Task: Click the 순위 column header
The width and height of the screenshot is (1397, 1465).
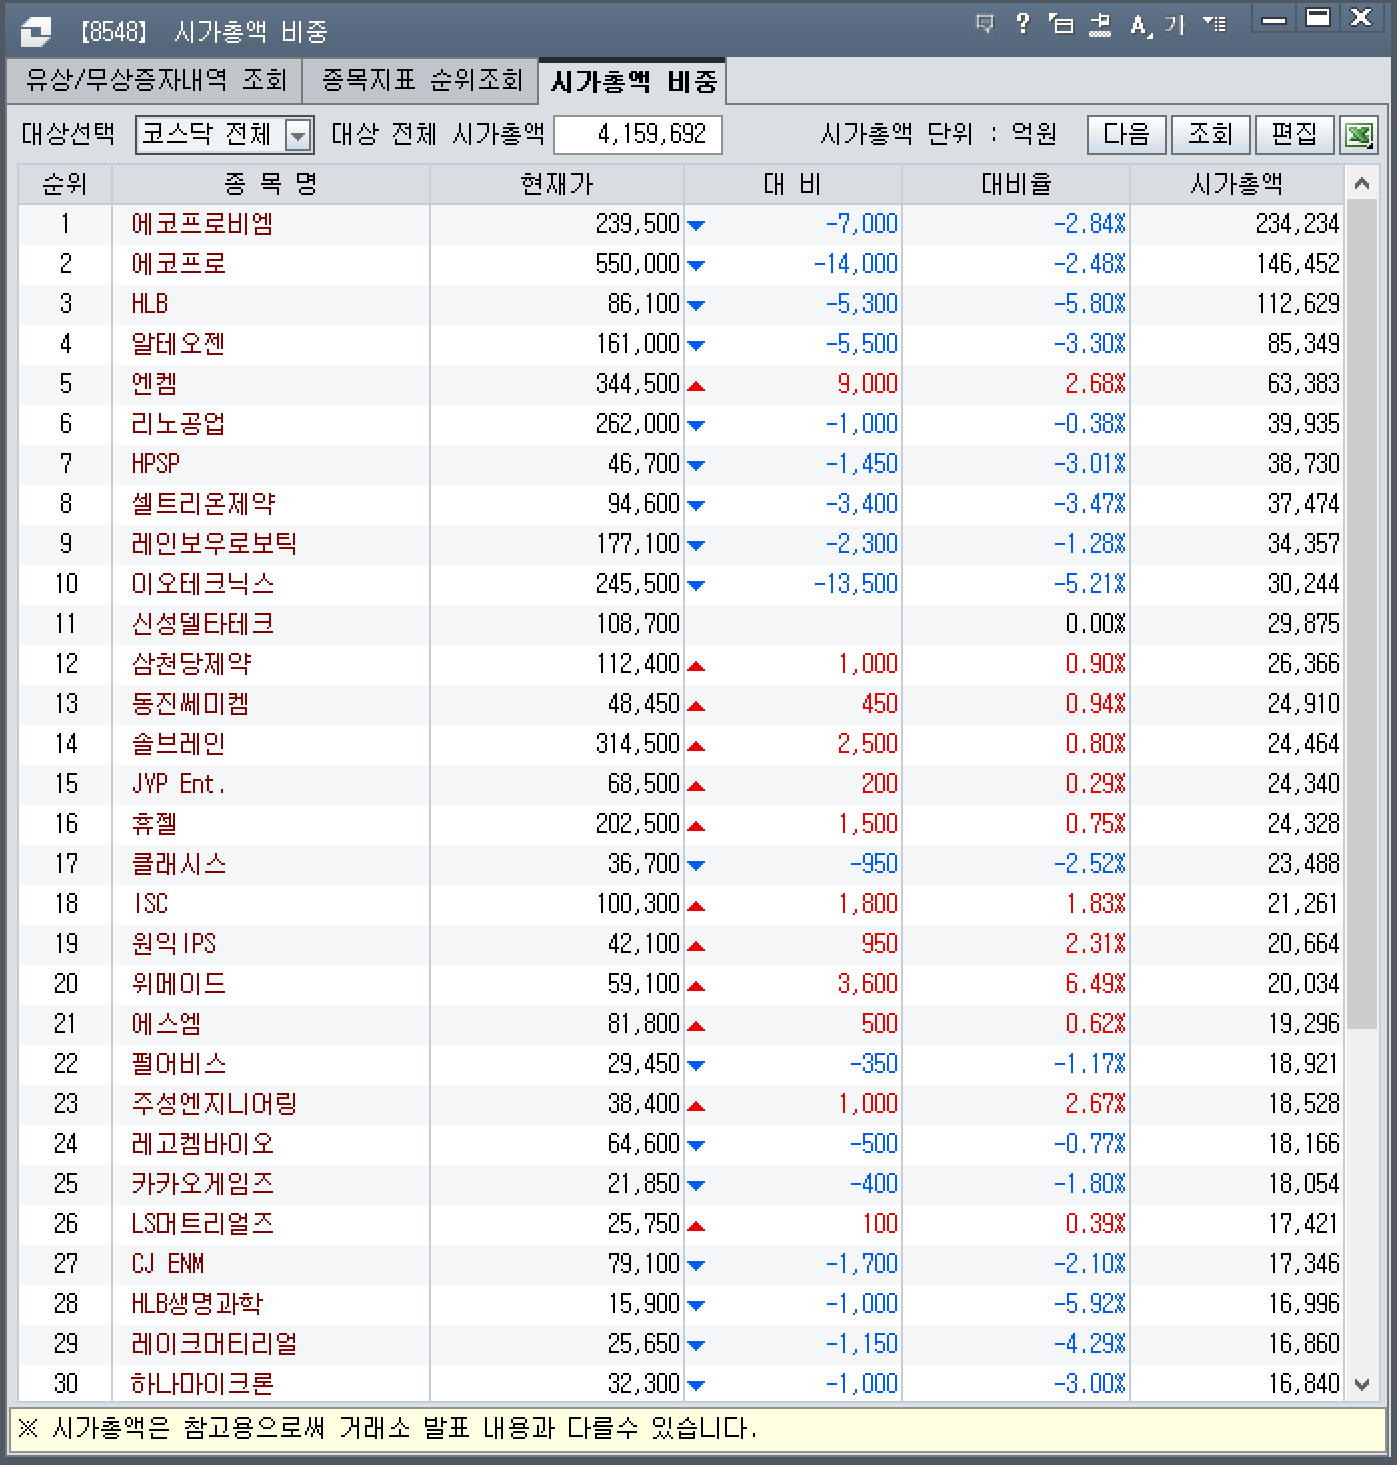Action: (x=65, y=184)
